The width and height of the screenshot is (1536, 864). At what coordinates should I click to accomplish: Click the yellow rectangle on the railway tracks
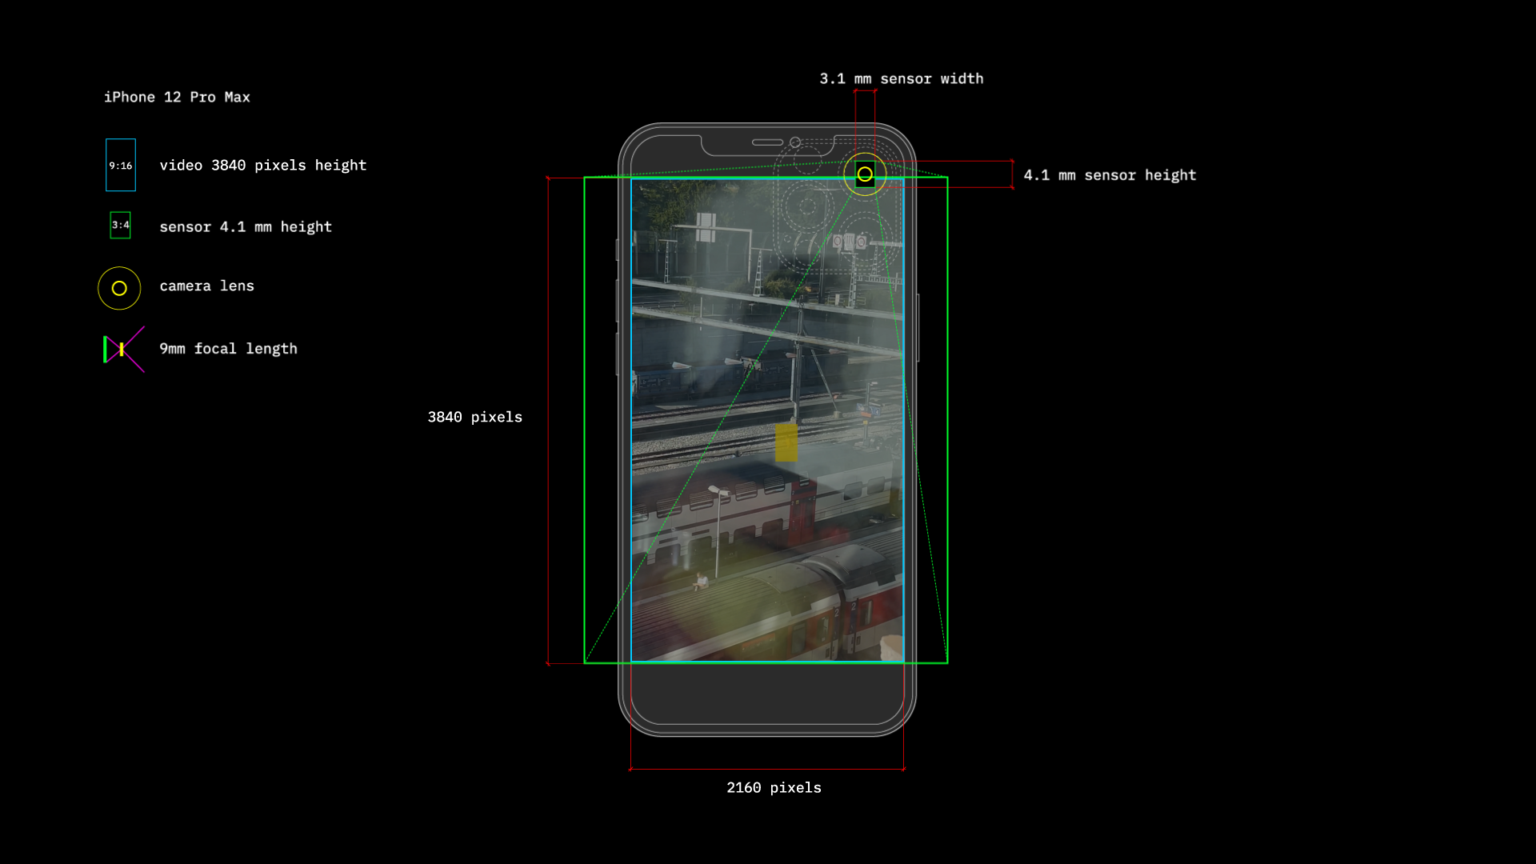(x=787, y=441)
